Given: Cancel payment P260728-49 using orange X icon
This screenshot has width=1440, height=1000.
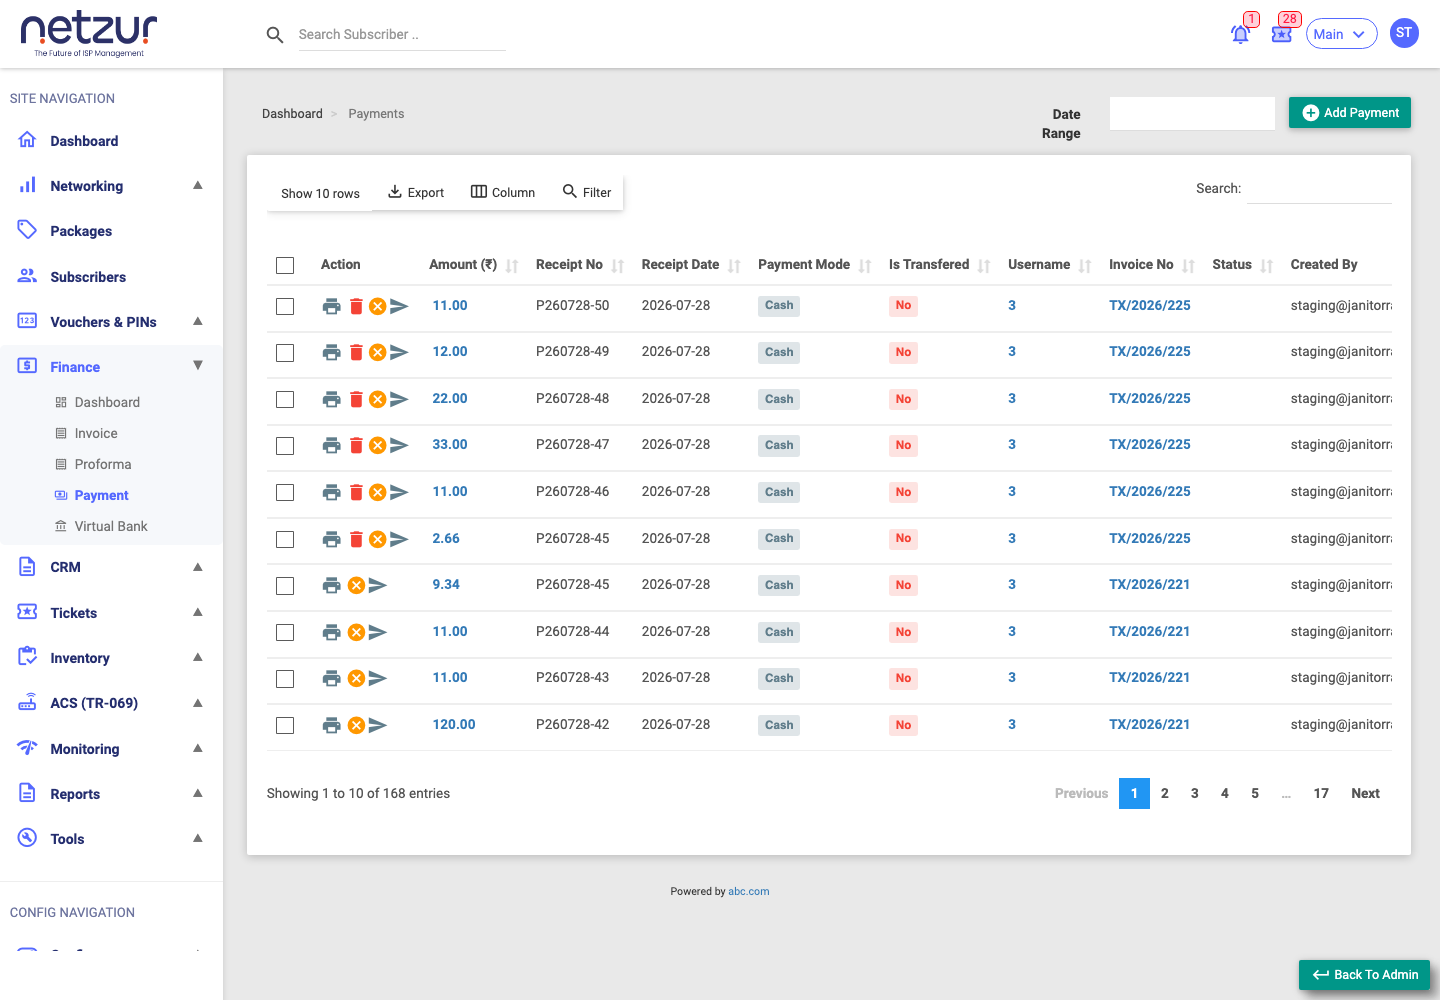Looking at the screenshot, I should (x=377, y=352).
